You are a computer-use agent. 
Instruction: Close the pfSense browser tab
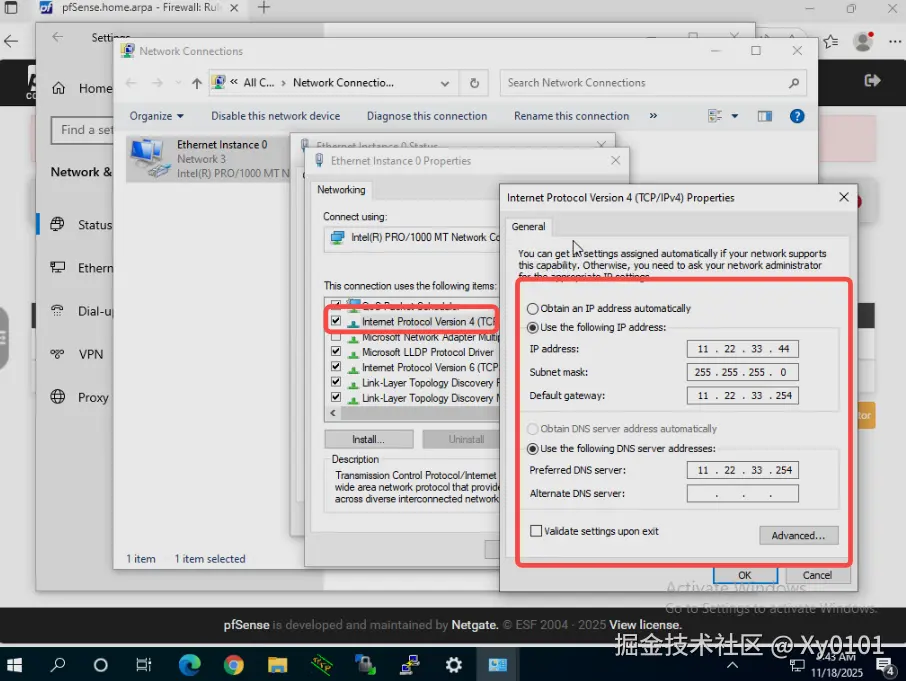[234, 8]
